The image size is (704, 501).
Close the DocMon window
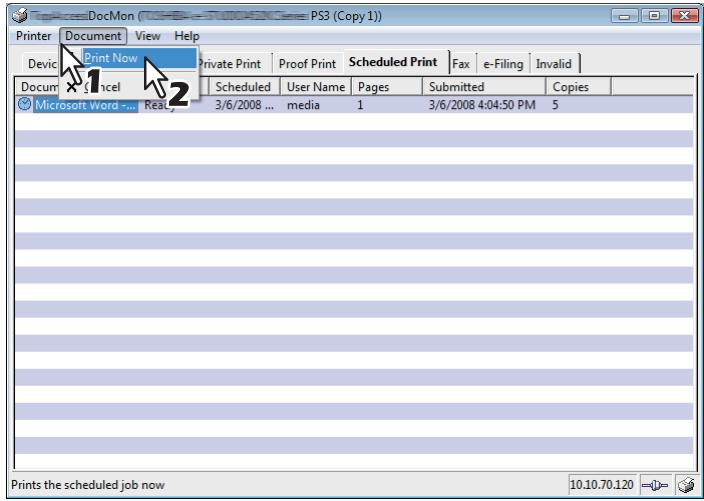[x=684, y=16]
